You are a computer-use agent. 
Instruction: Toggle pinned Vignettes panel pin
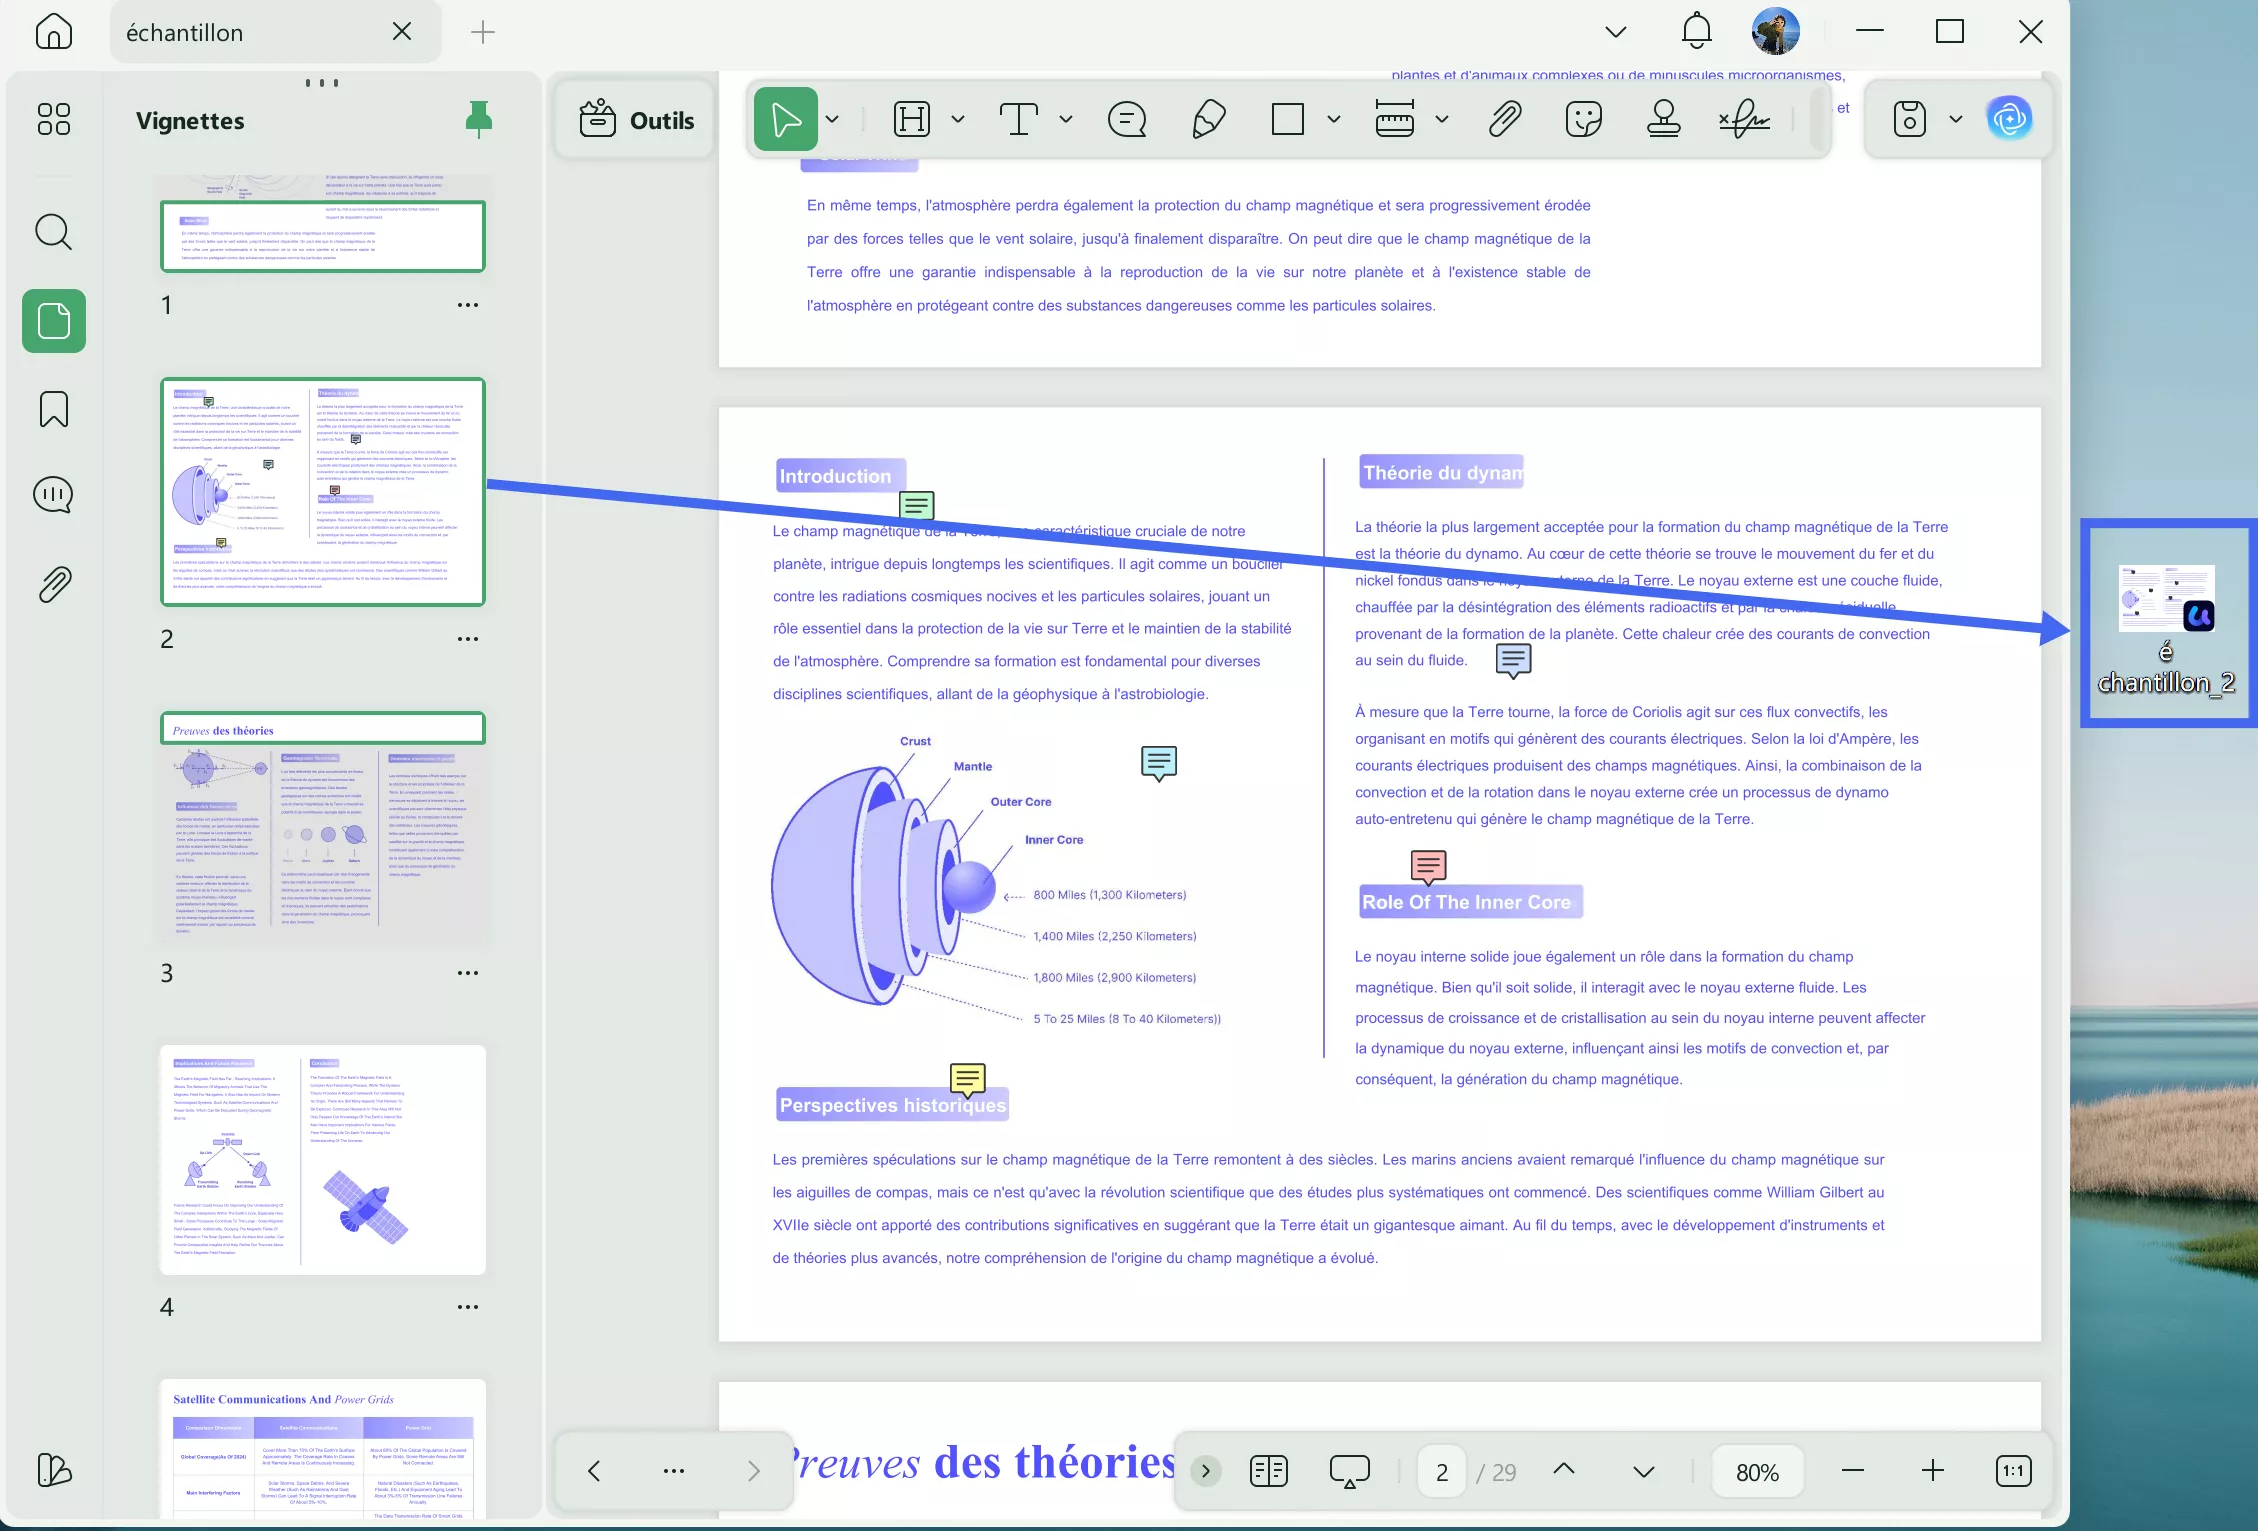pyautogui.click(x=479, y=119)
